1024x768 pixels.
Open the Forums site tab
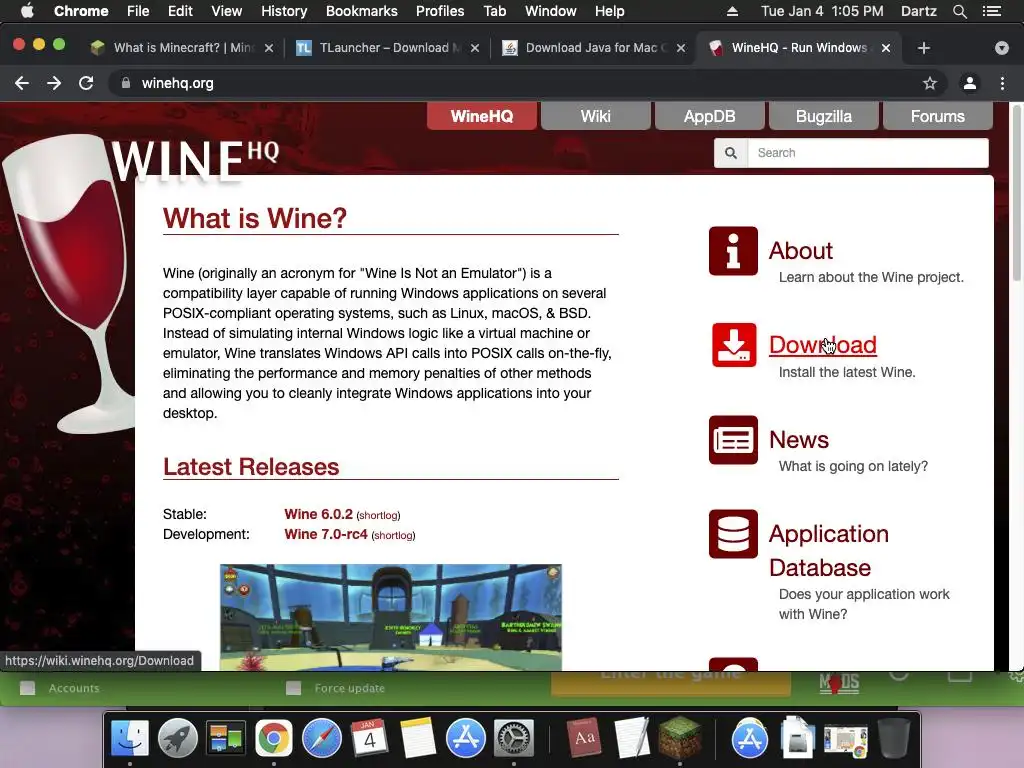pos(937,116)
